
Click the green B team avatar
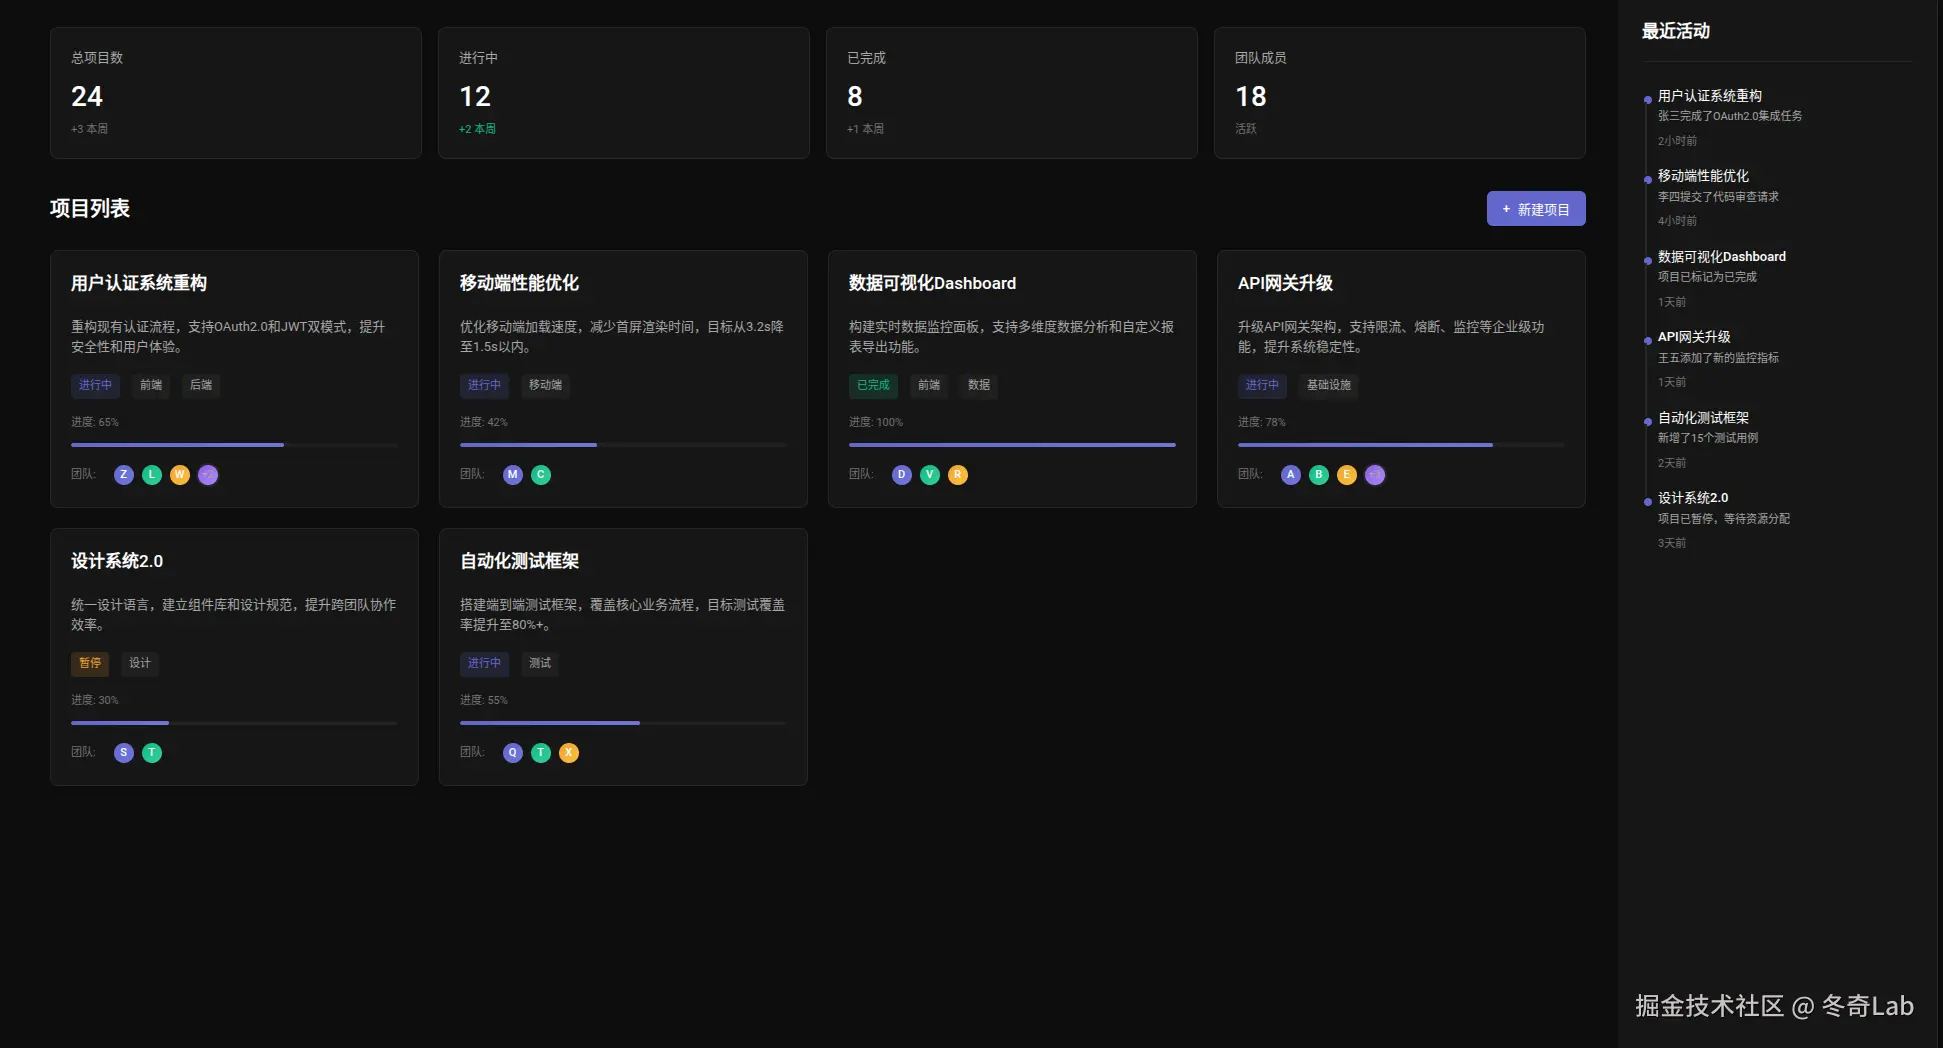point(1319,475)
